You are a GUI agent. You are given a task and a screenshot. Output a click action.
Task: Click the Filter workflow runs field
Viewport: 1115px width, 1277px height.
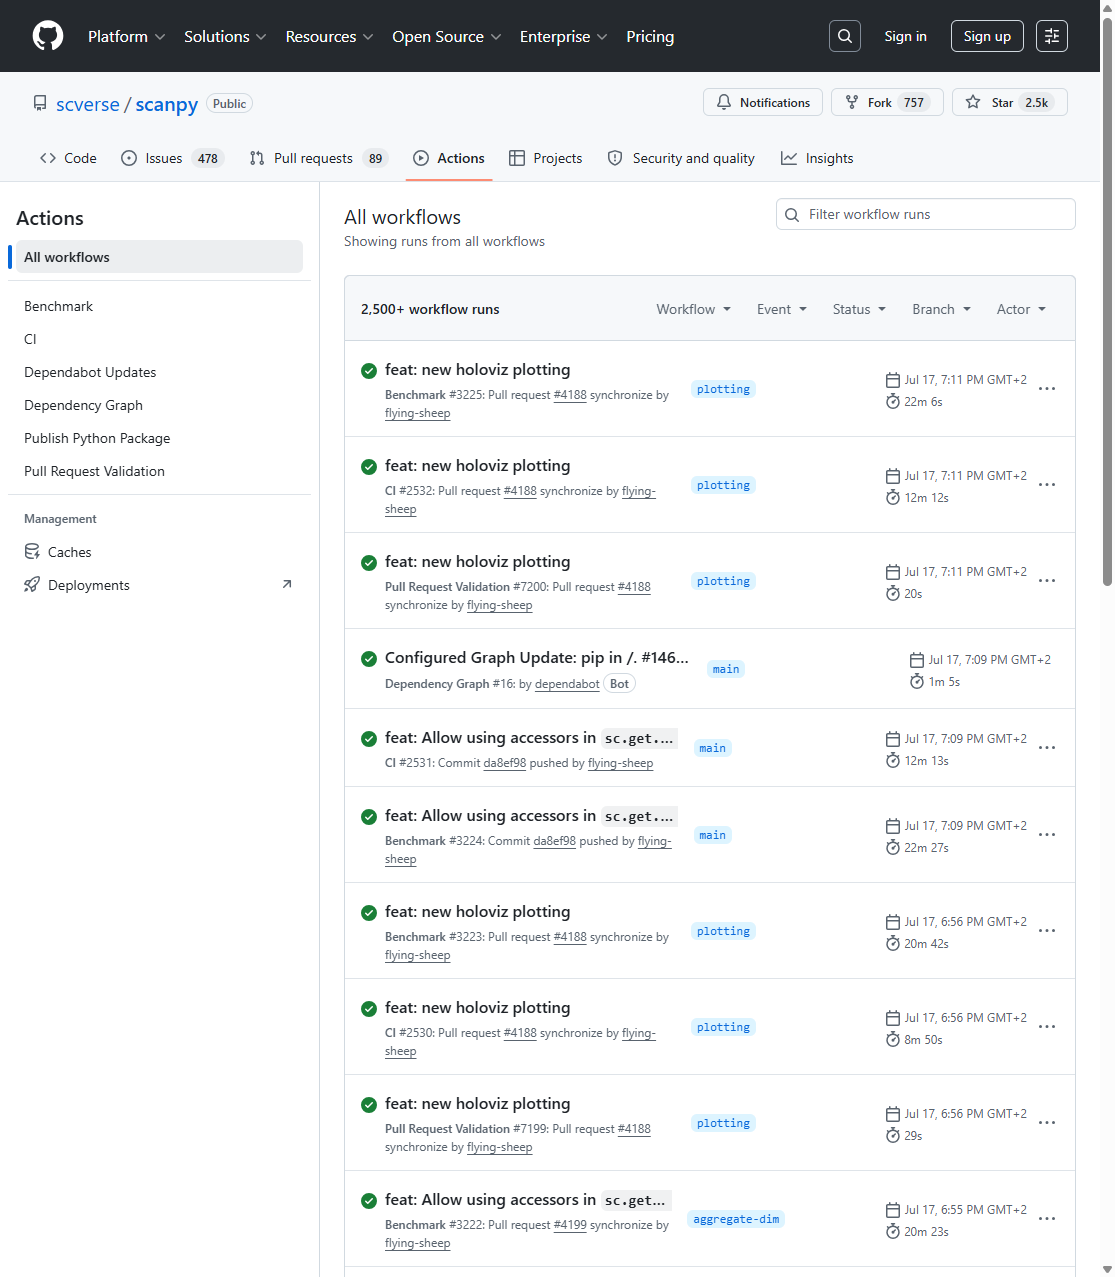926,214
